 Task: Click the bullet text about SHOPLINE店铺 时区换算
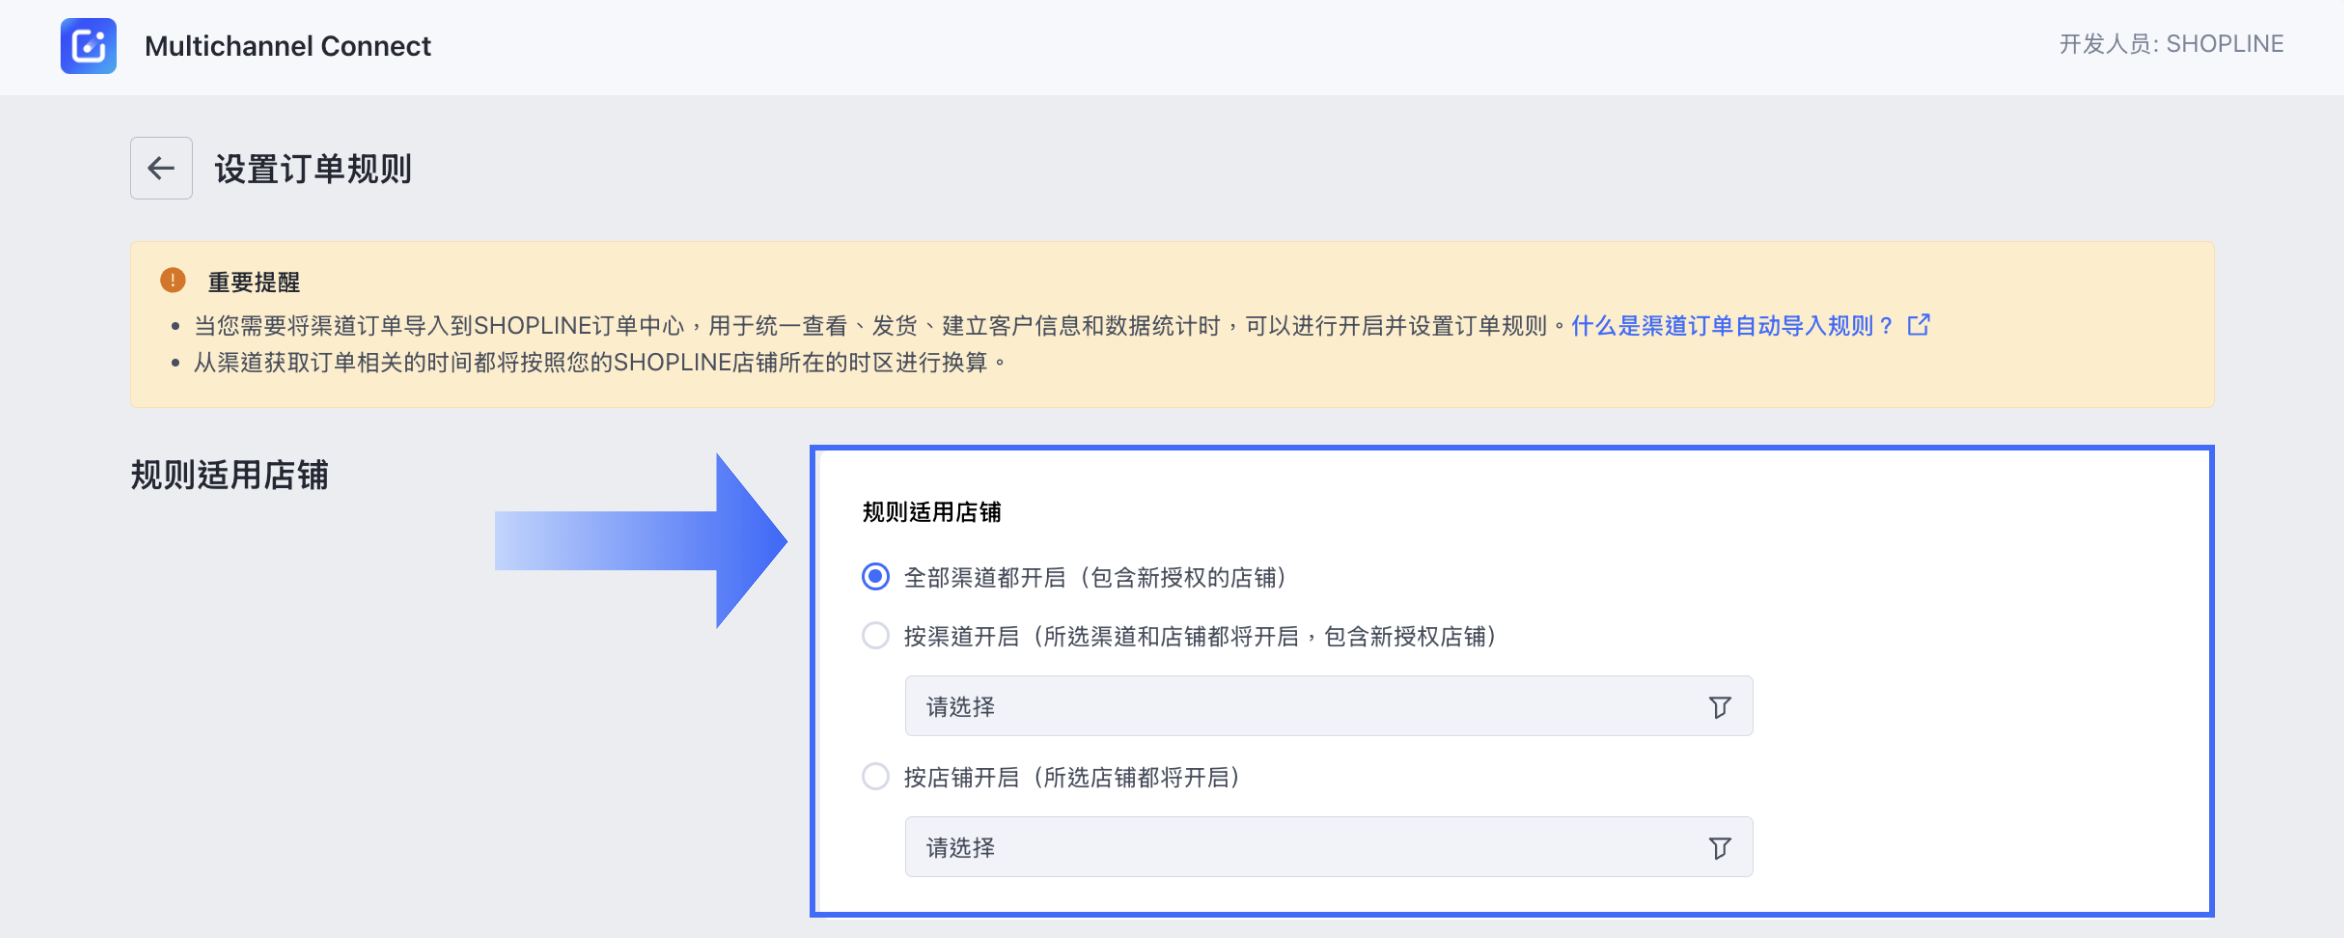598,362
